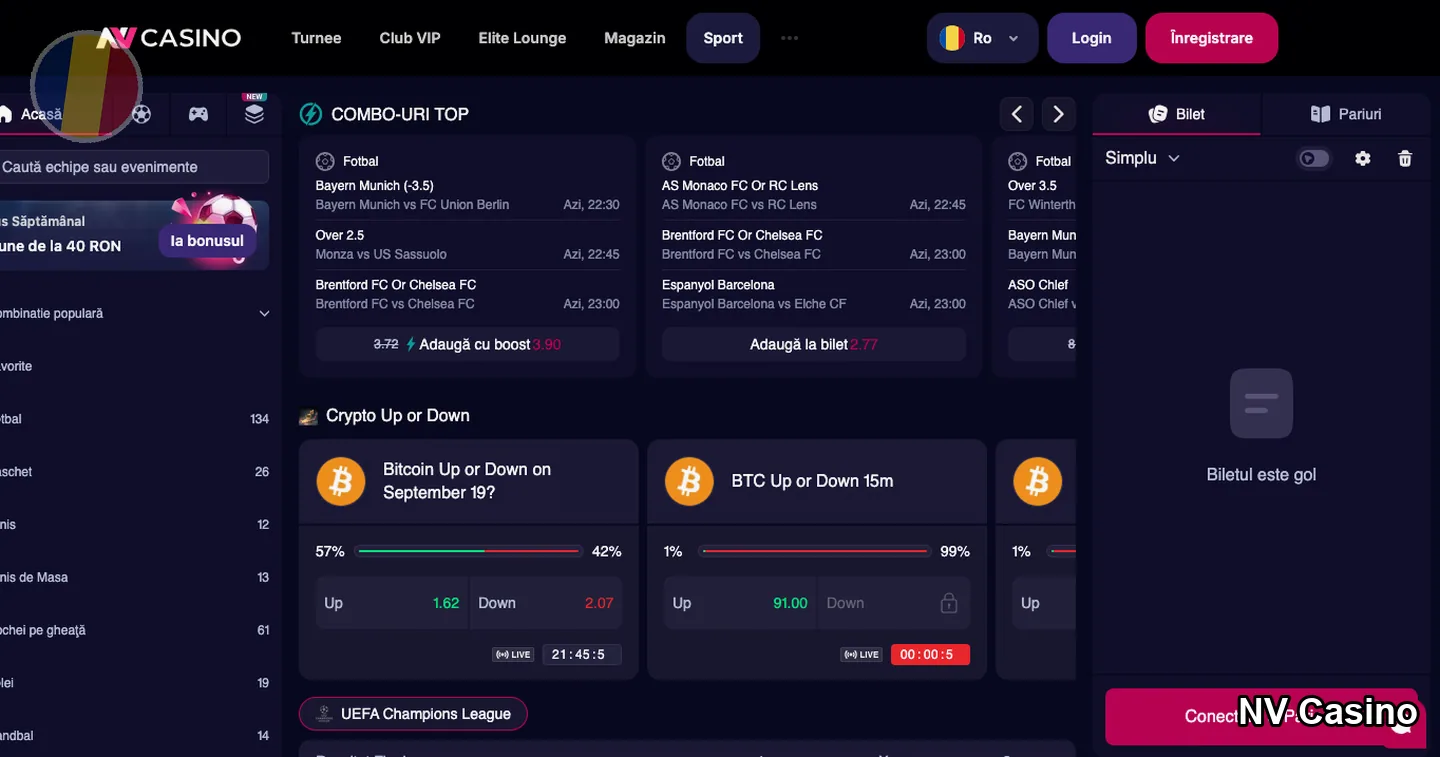The height and width of the screenshot is (757, 1440).
Task: Click the red 00:00:5 countdown timer
Action: point(930,655)
